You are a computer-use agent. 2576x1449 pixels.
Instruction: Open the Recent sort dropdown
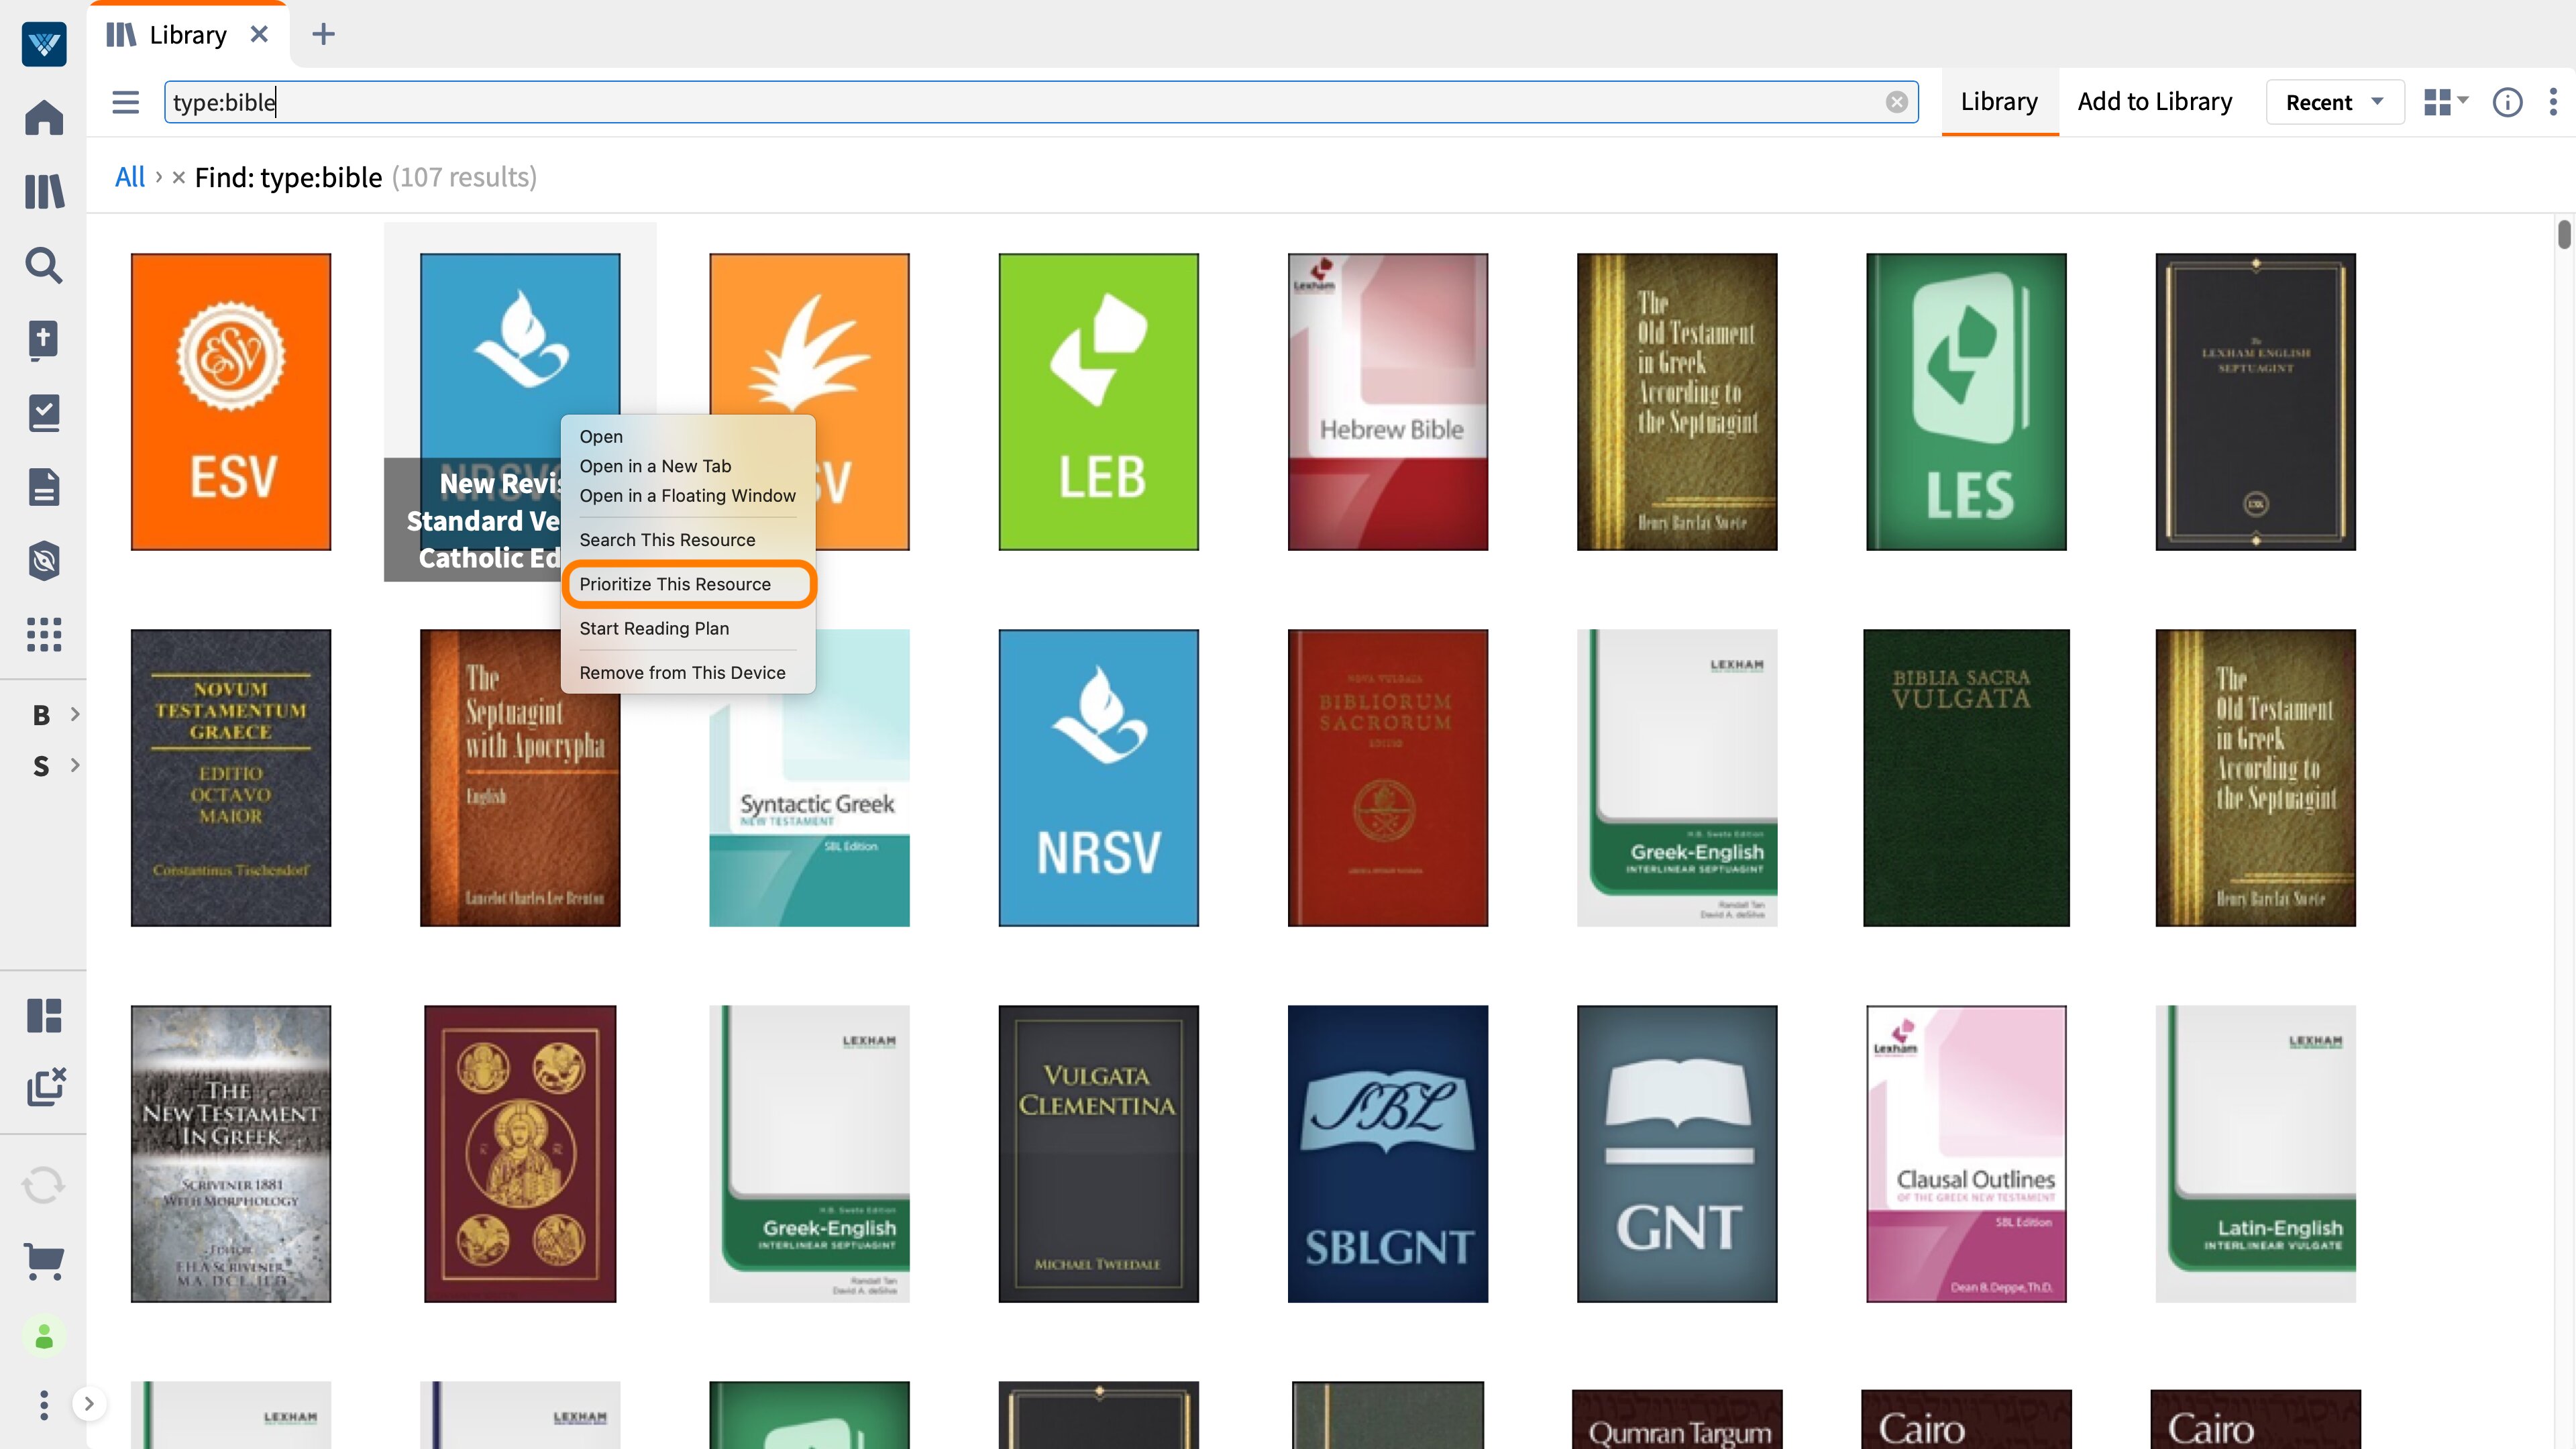point(2334,102)
